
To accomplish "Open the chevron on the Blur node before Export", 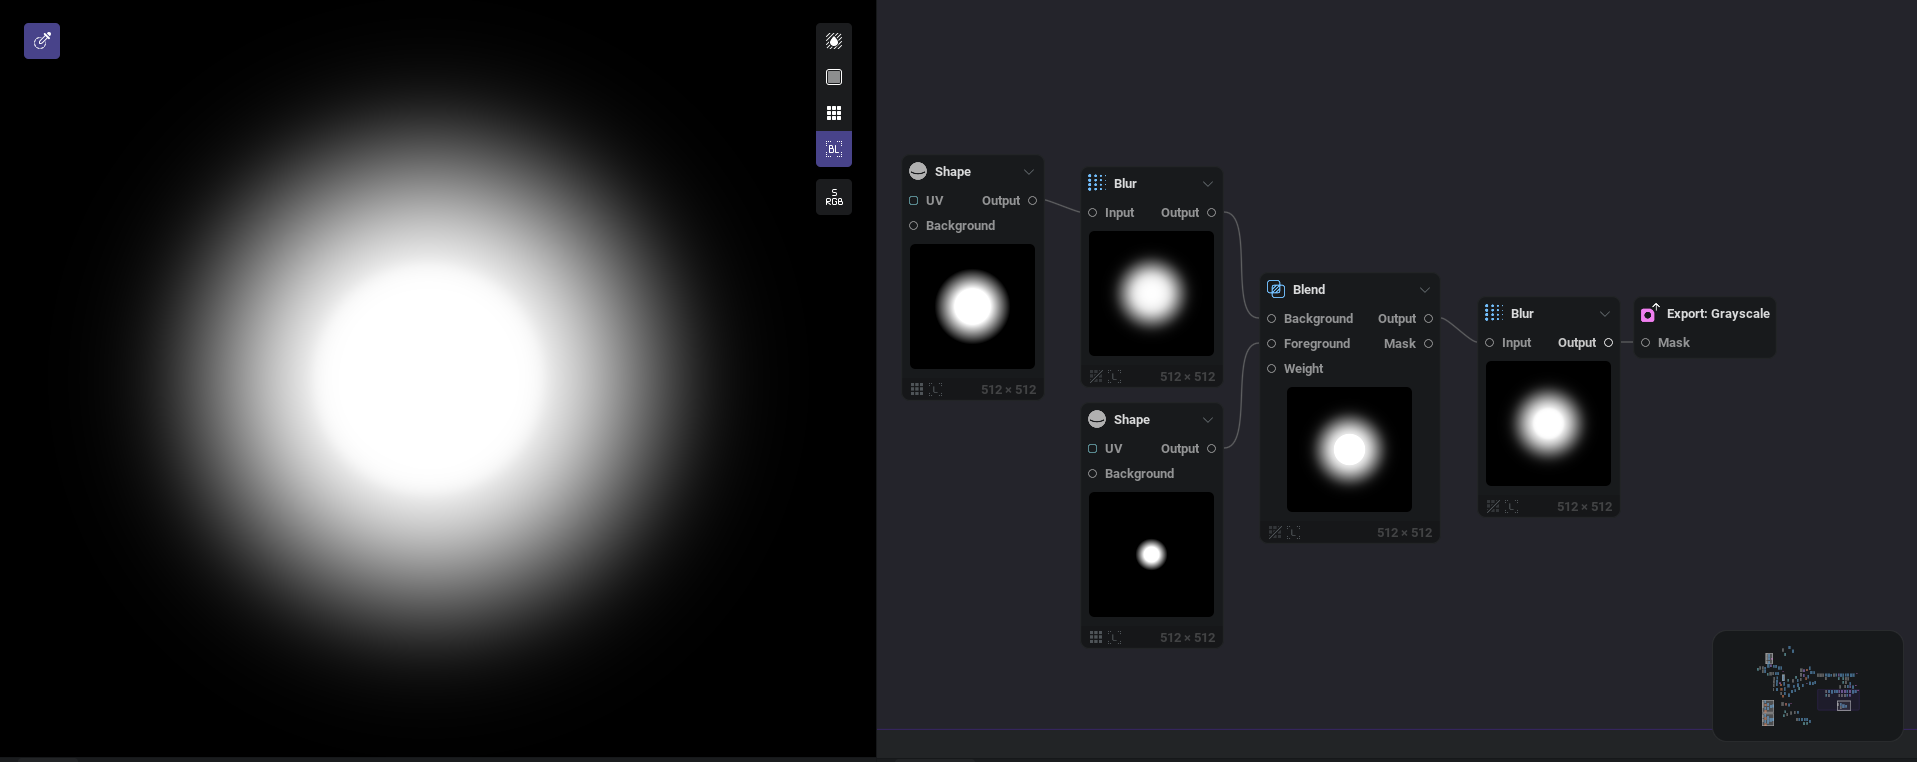I will [1605, 314].
